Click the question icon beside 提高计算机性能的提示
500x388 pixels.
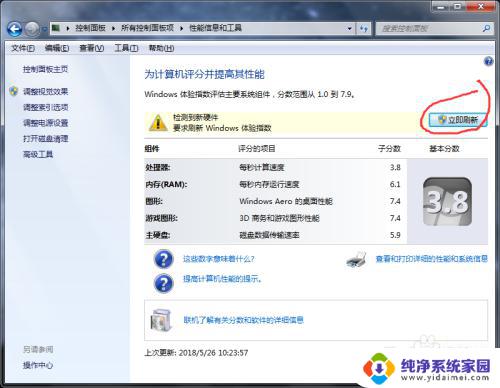point(164,283)
